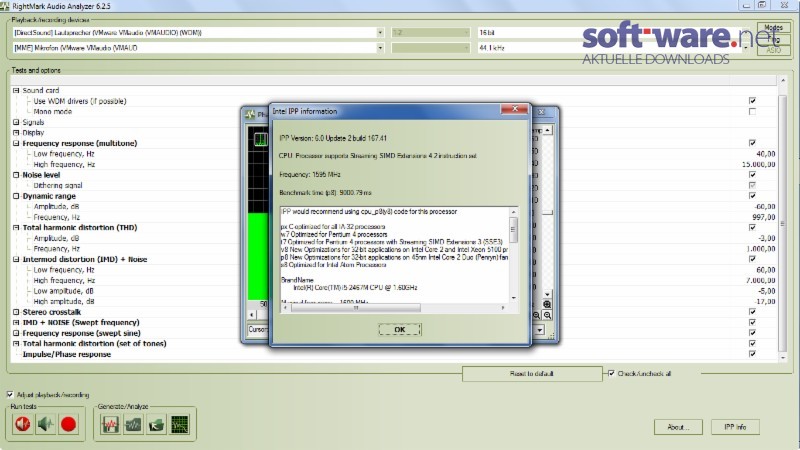
Task: Click High frequency value 15.000,00 field
Action: 759,164
